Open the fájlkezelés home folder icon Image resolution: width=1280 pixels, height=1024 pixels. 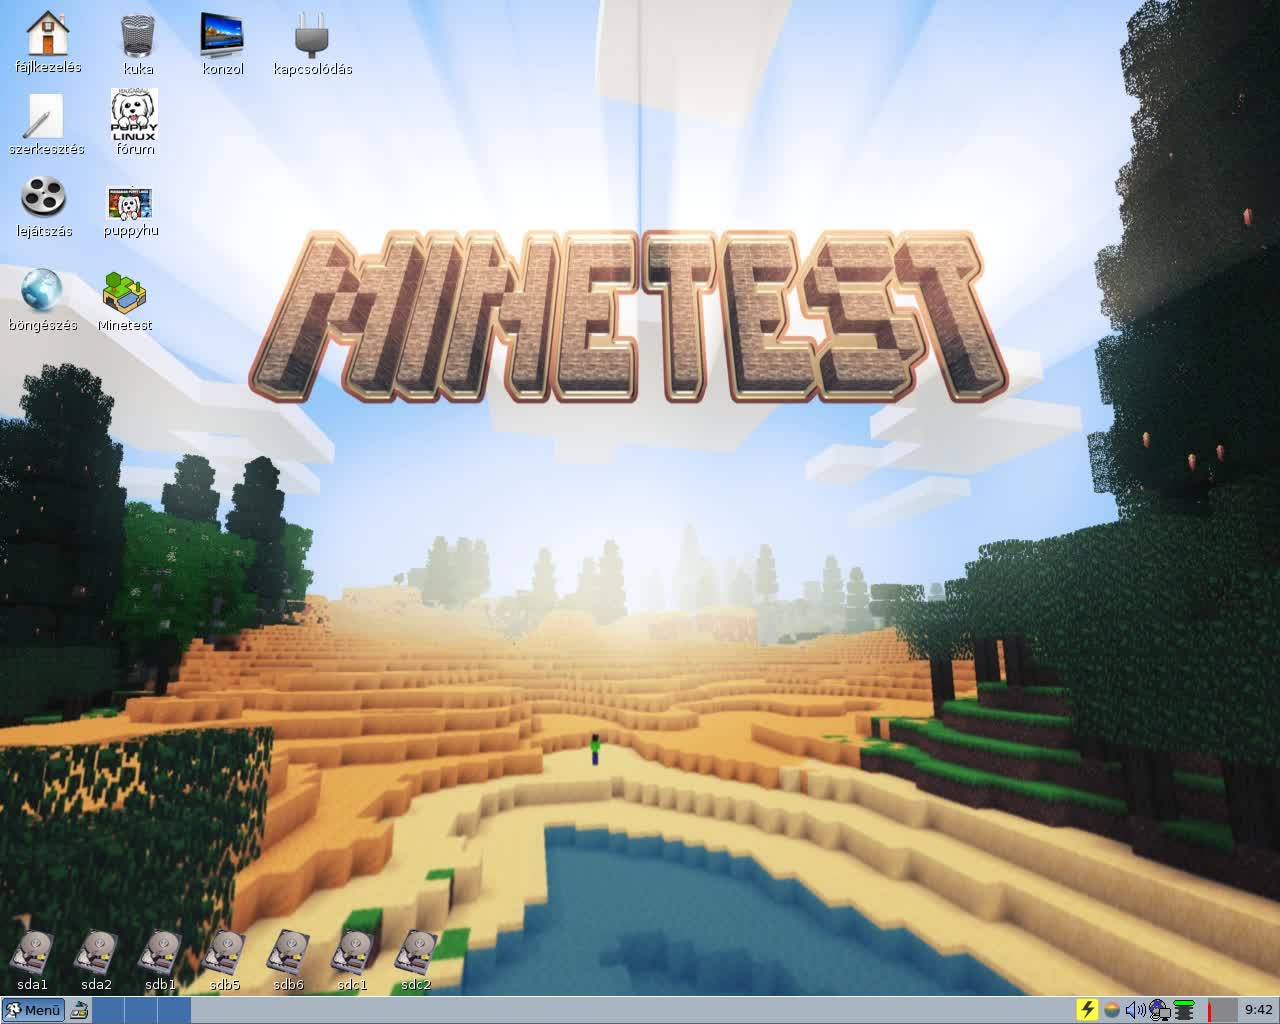coord(47,35)
